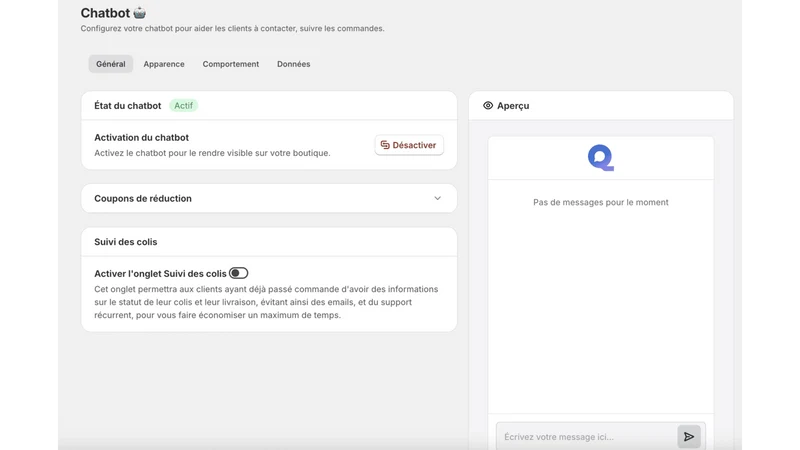The width and height of the screenshot is (800, 450).
Task: Expand the Coupons de réduction section
Action: tap(269, 198)
